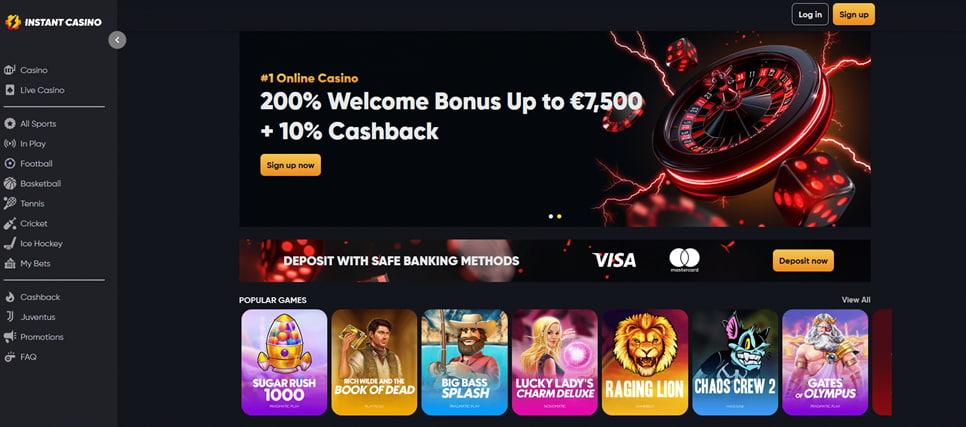Switch to first banner slide dot

click(551, 216)
